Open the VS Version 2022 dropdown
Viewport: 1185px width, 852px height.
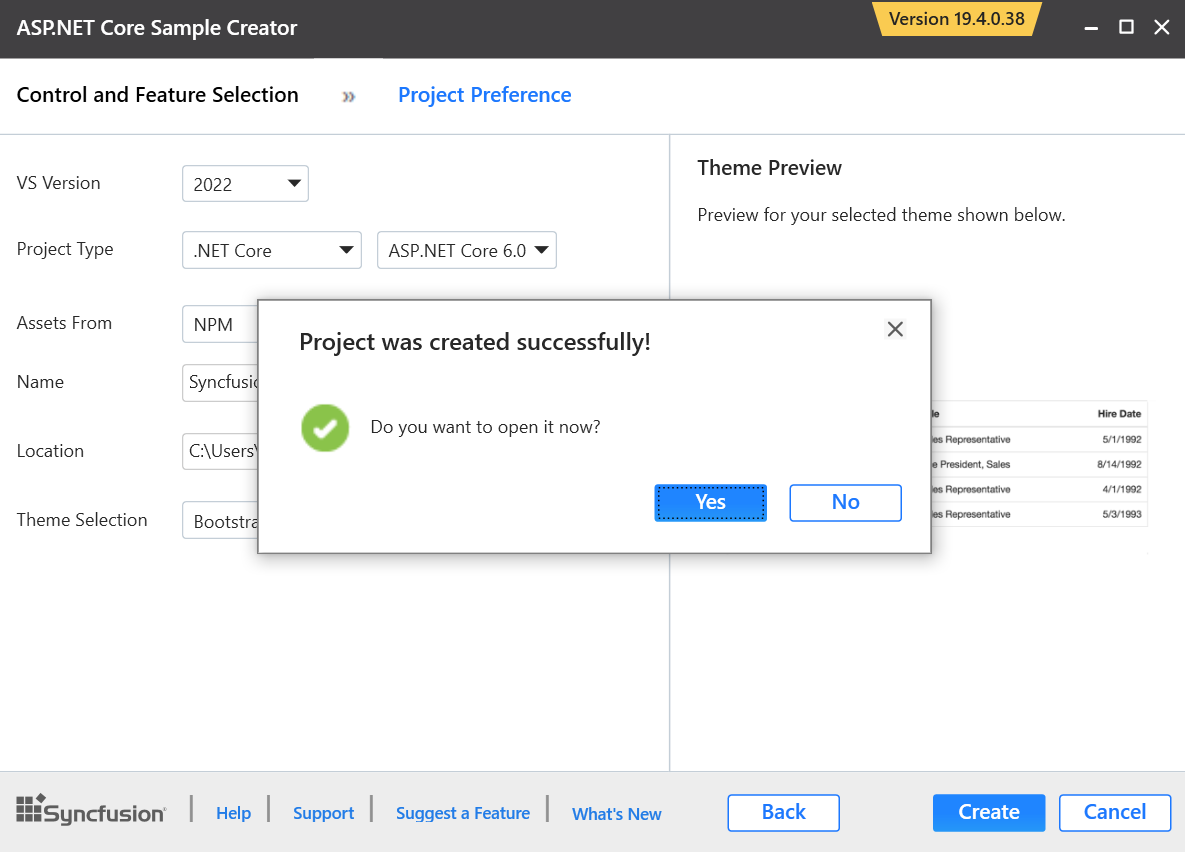245,184
